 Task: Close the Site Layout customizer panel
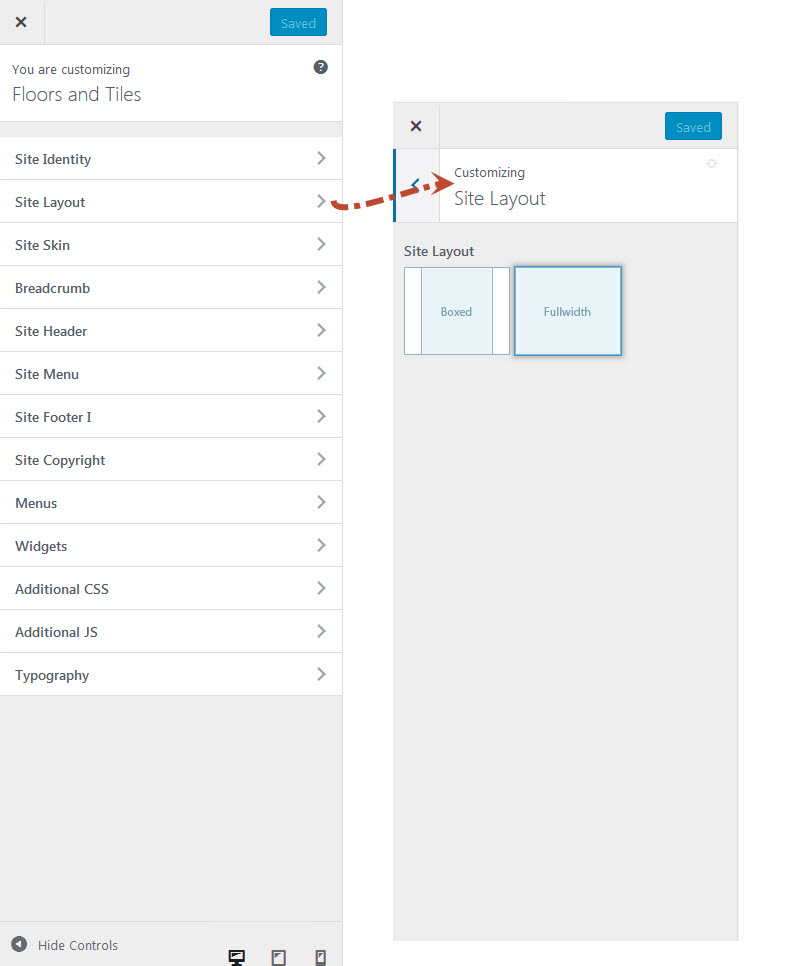click(x=416, y=126)
